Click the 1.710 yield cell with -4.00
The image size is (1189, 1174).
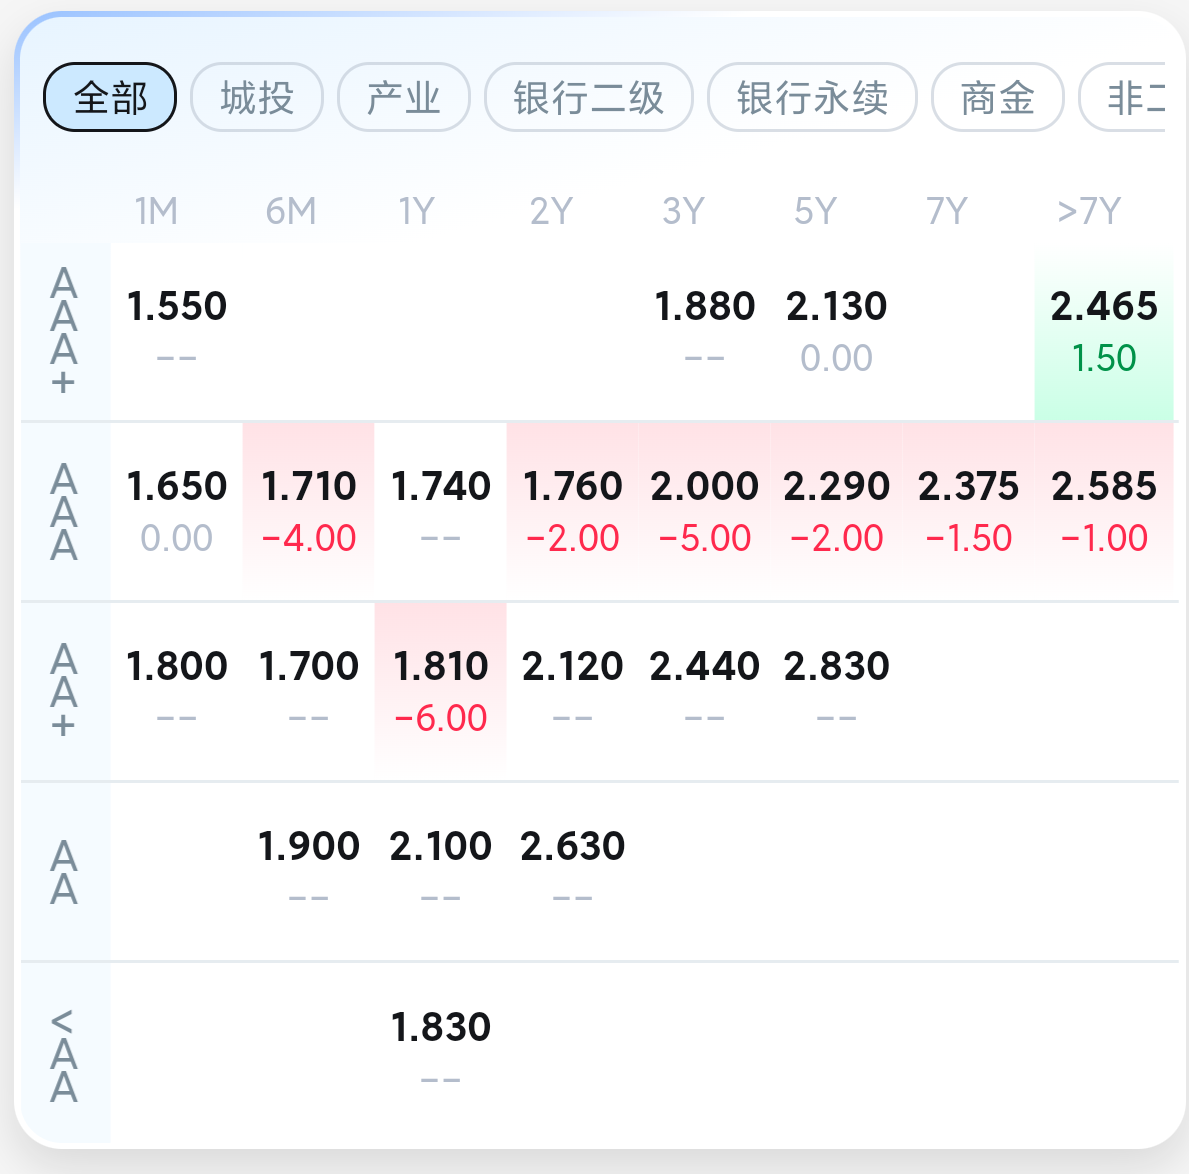(309, 511)
